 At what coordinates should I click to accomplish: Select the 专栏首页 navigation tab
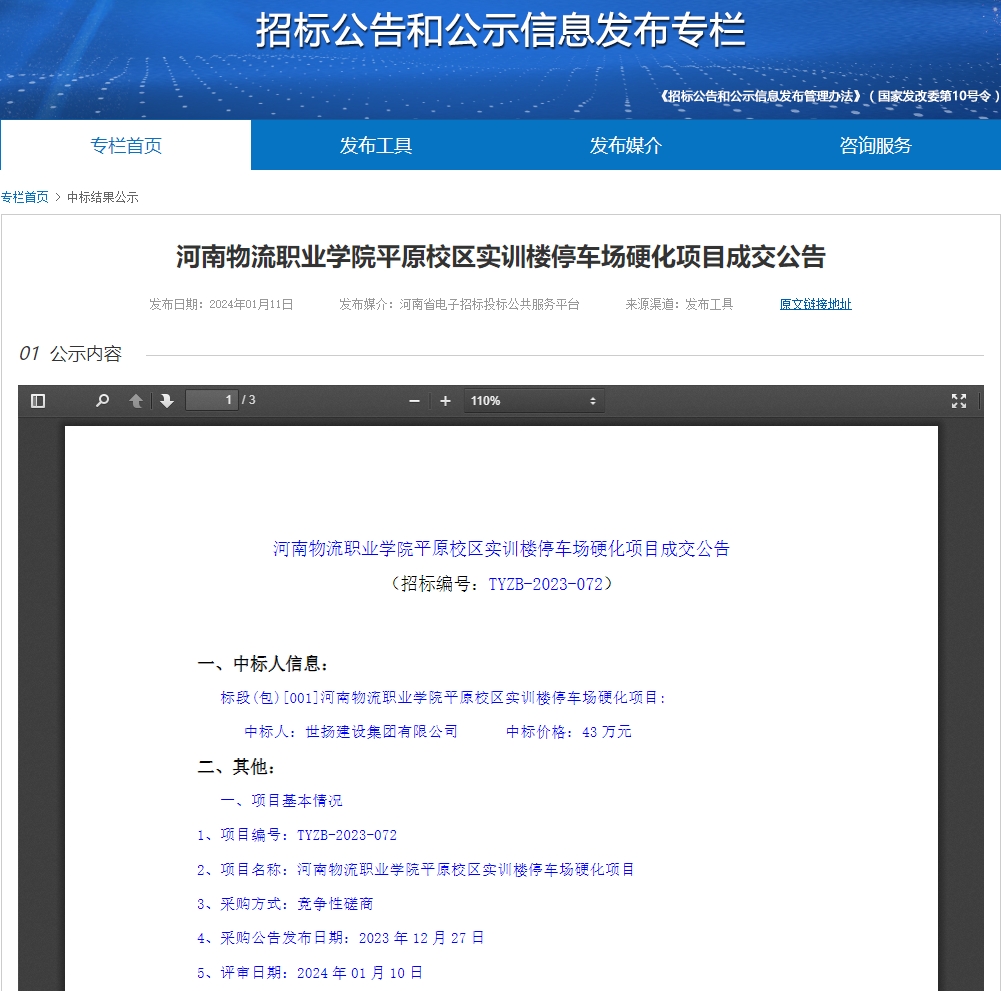point(125,145)
